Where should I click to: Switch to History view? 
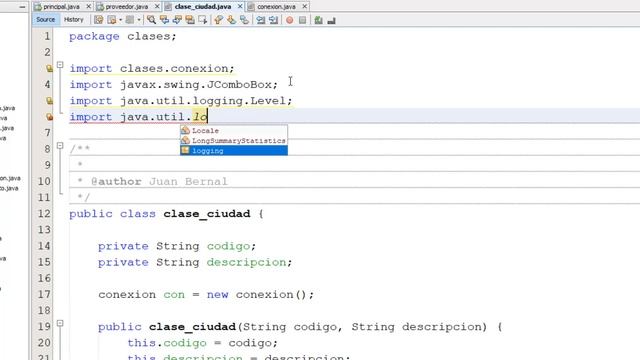pos(73,20)
